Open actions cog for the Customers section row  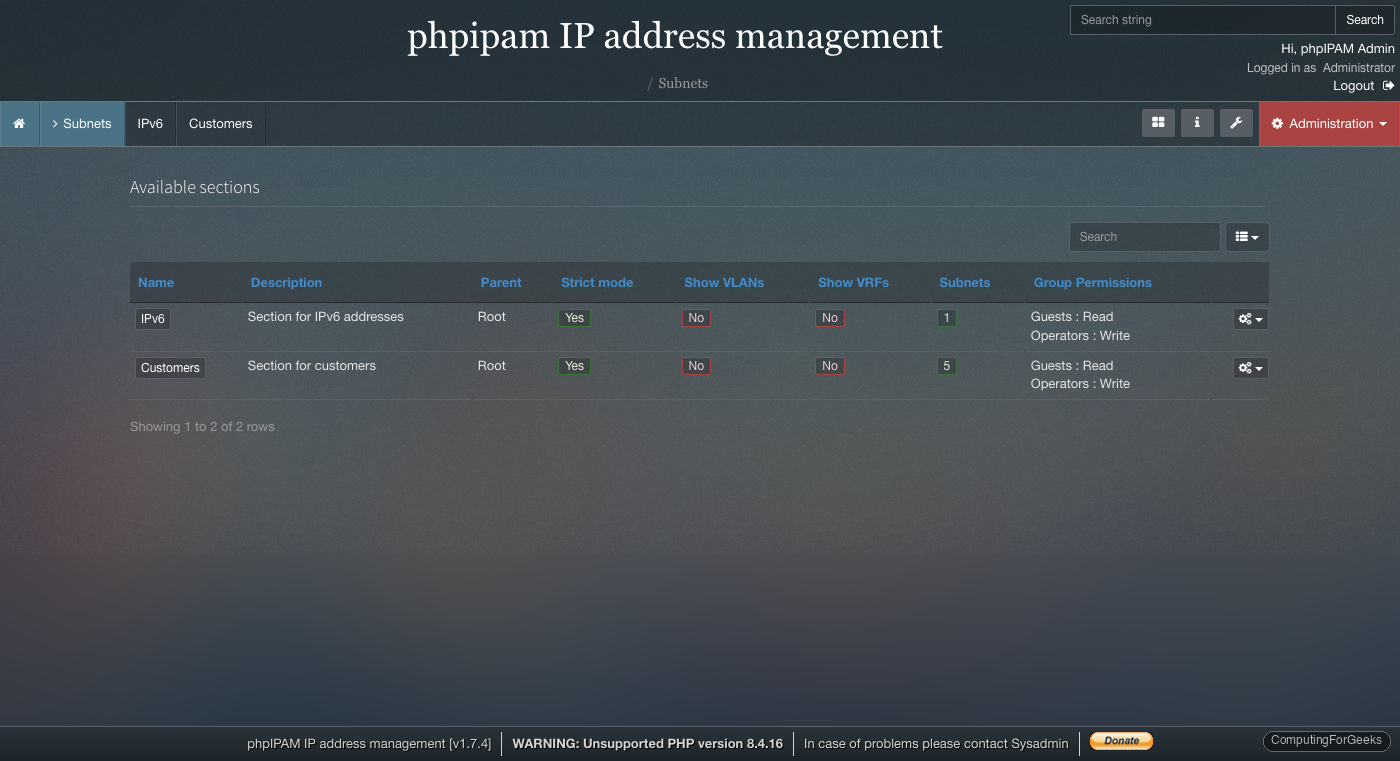(1250, 367)
